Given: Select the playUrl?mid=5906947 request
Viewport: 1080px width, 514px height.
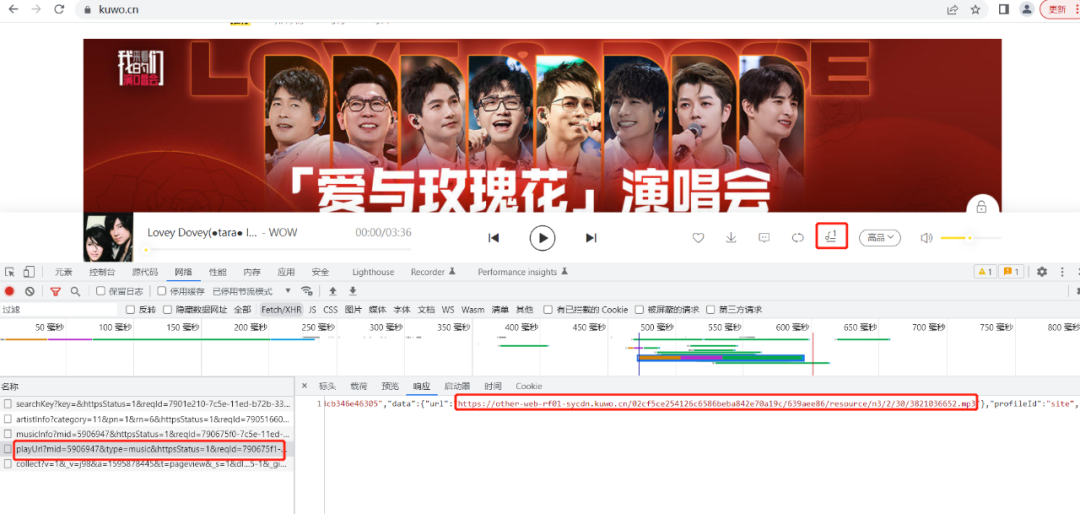Looking at the screenshot, I should point(147,449).
